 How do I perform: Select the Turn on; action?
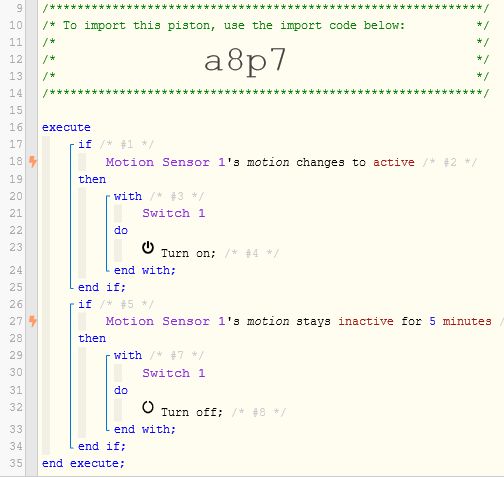[188, 253]
